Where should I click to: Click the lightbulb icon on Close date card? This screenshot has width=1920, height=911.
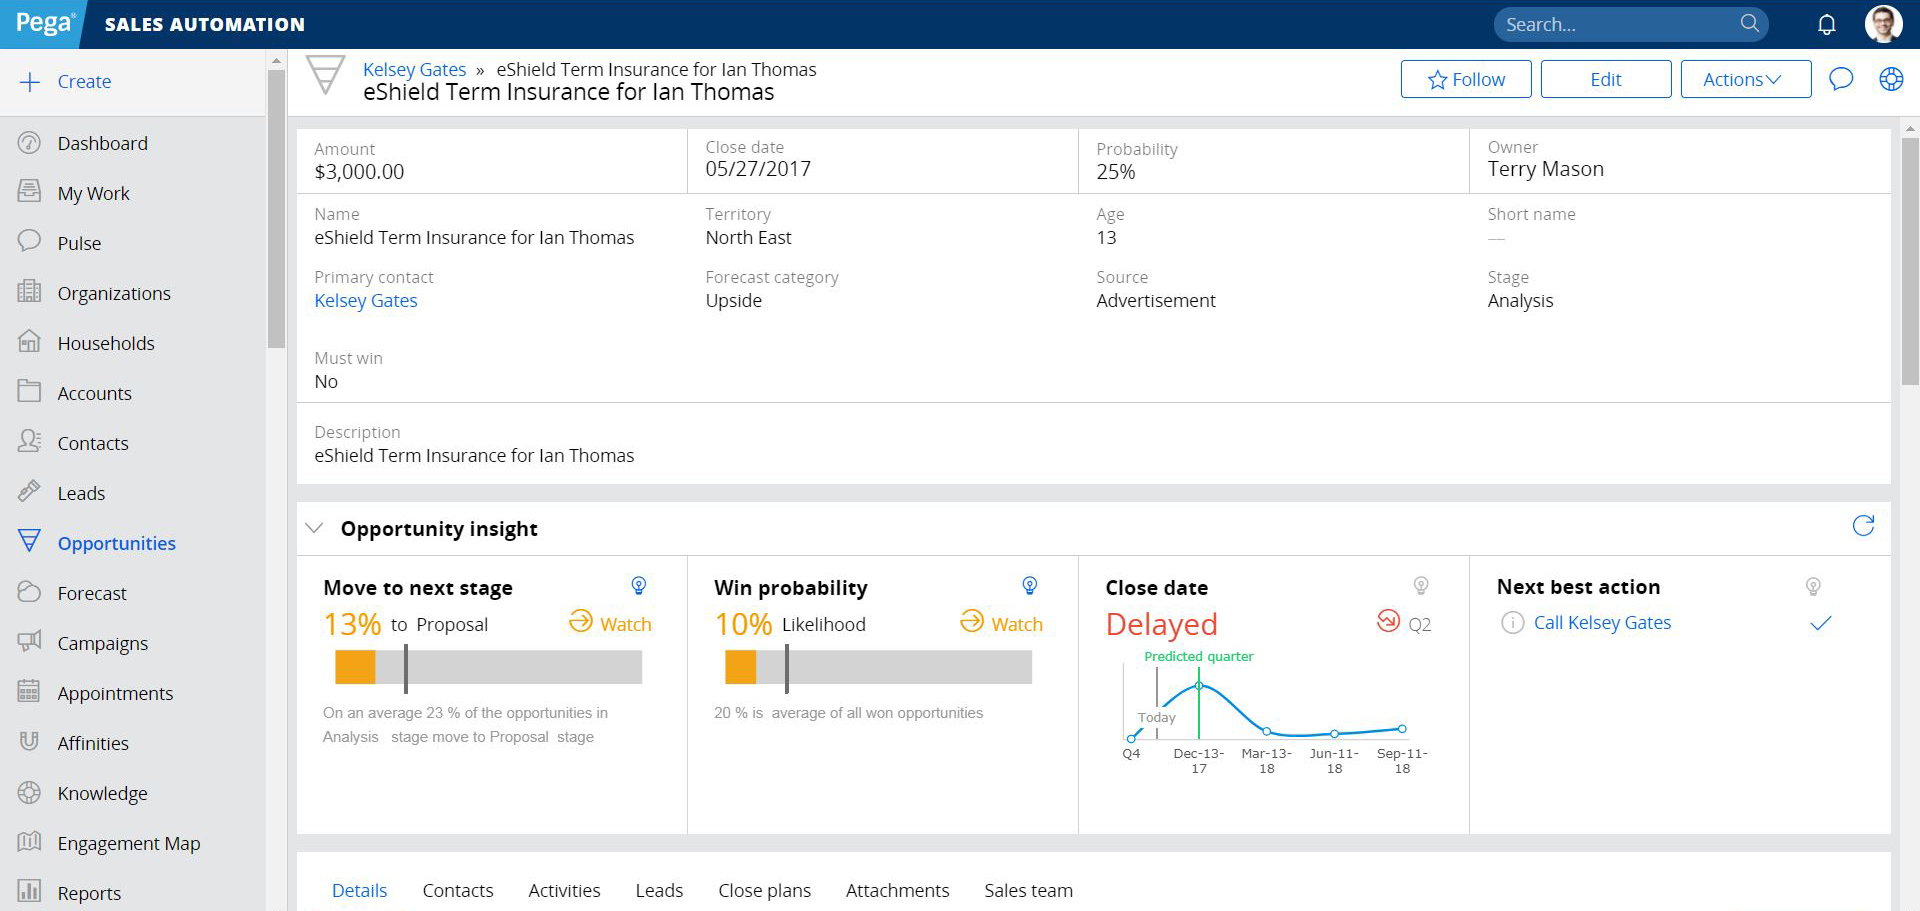pyautogui.click(x=1420, y=586)
